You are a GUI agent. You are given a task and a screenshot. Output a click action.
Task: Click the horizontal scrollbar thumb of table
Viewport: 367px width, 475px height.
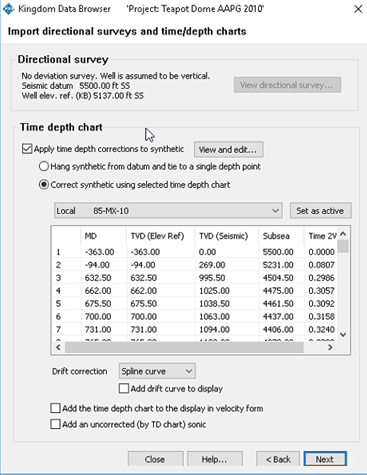click(184, 347)
